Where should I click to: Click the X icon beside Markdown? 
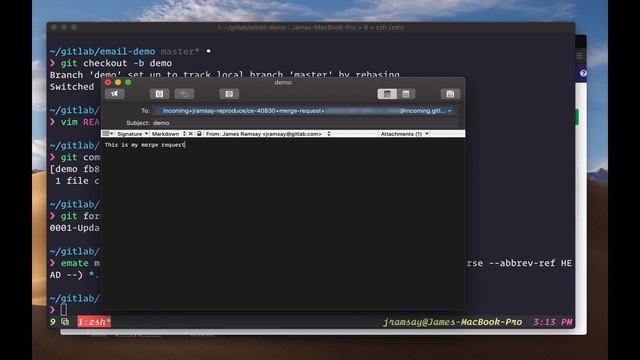pyautogui.click(x=191, y=133)
